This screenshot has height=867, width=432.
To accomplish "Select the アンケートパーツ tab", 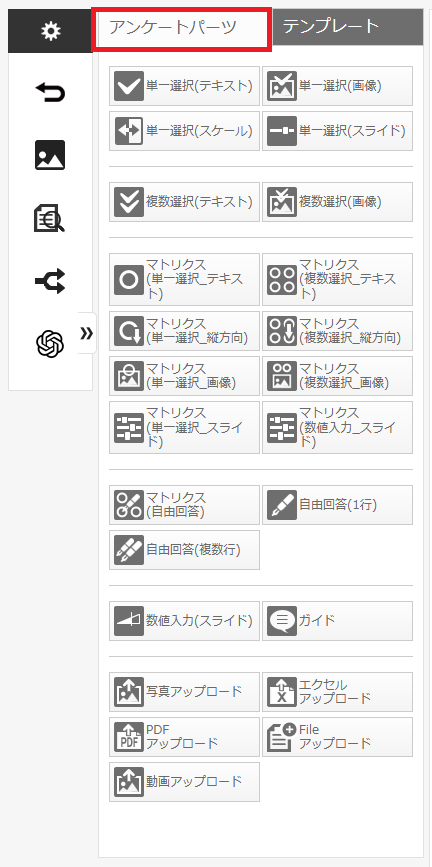I will (x=181, y=27).
